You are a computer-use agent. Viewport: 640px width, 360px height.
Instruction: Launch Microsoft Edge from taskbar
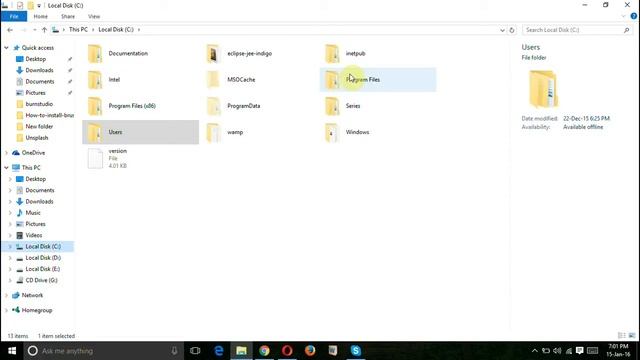[219, 351]
